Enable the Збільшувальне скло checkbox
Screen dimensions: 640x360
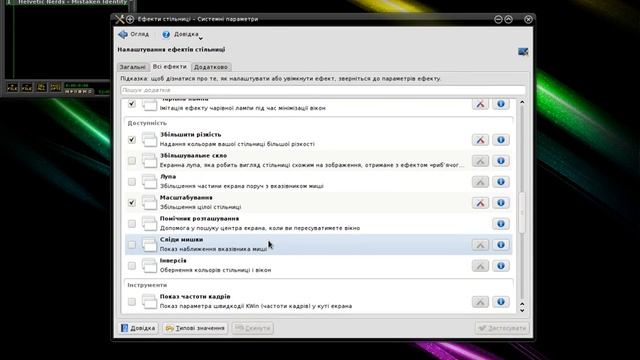[131, 161]
